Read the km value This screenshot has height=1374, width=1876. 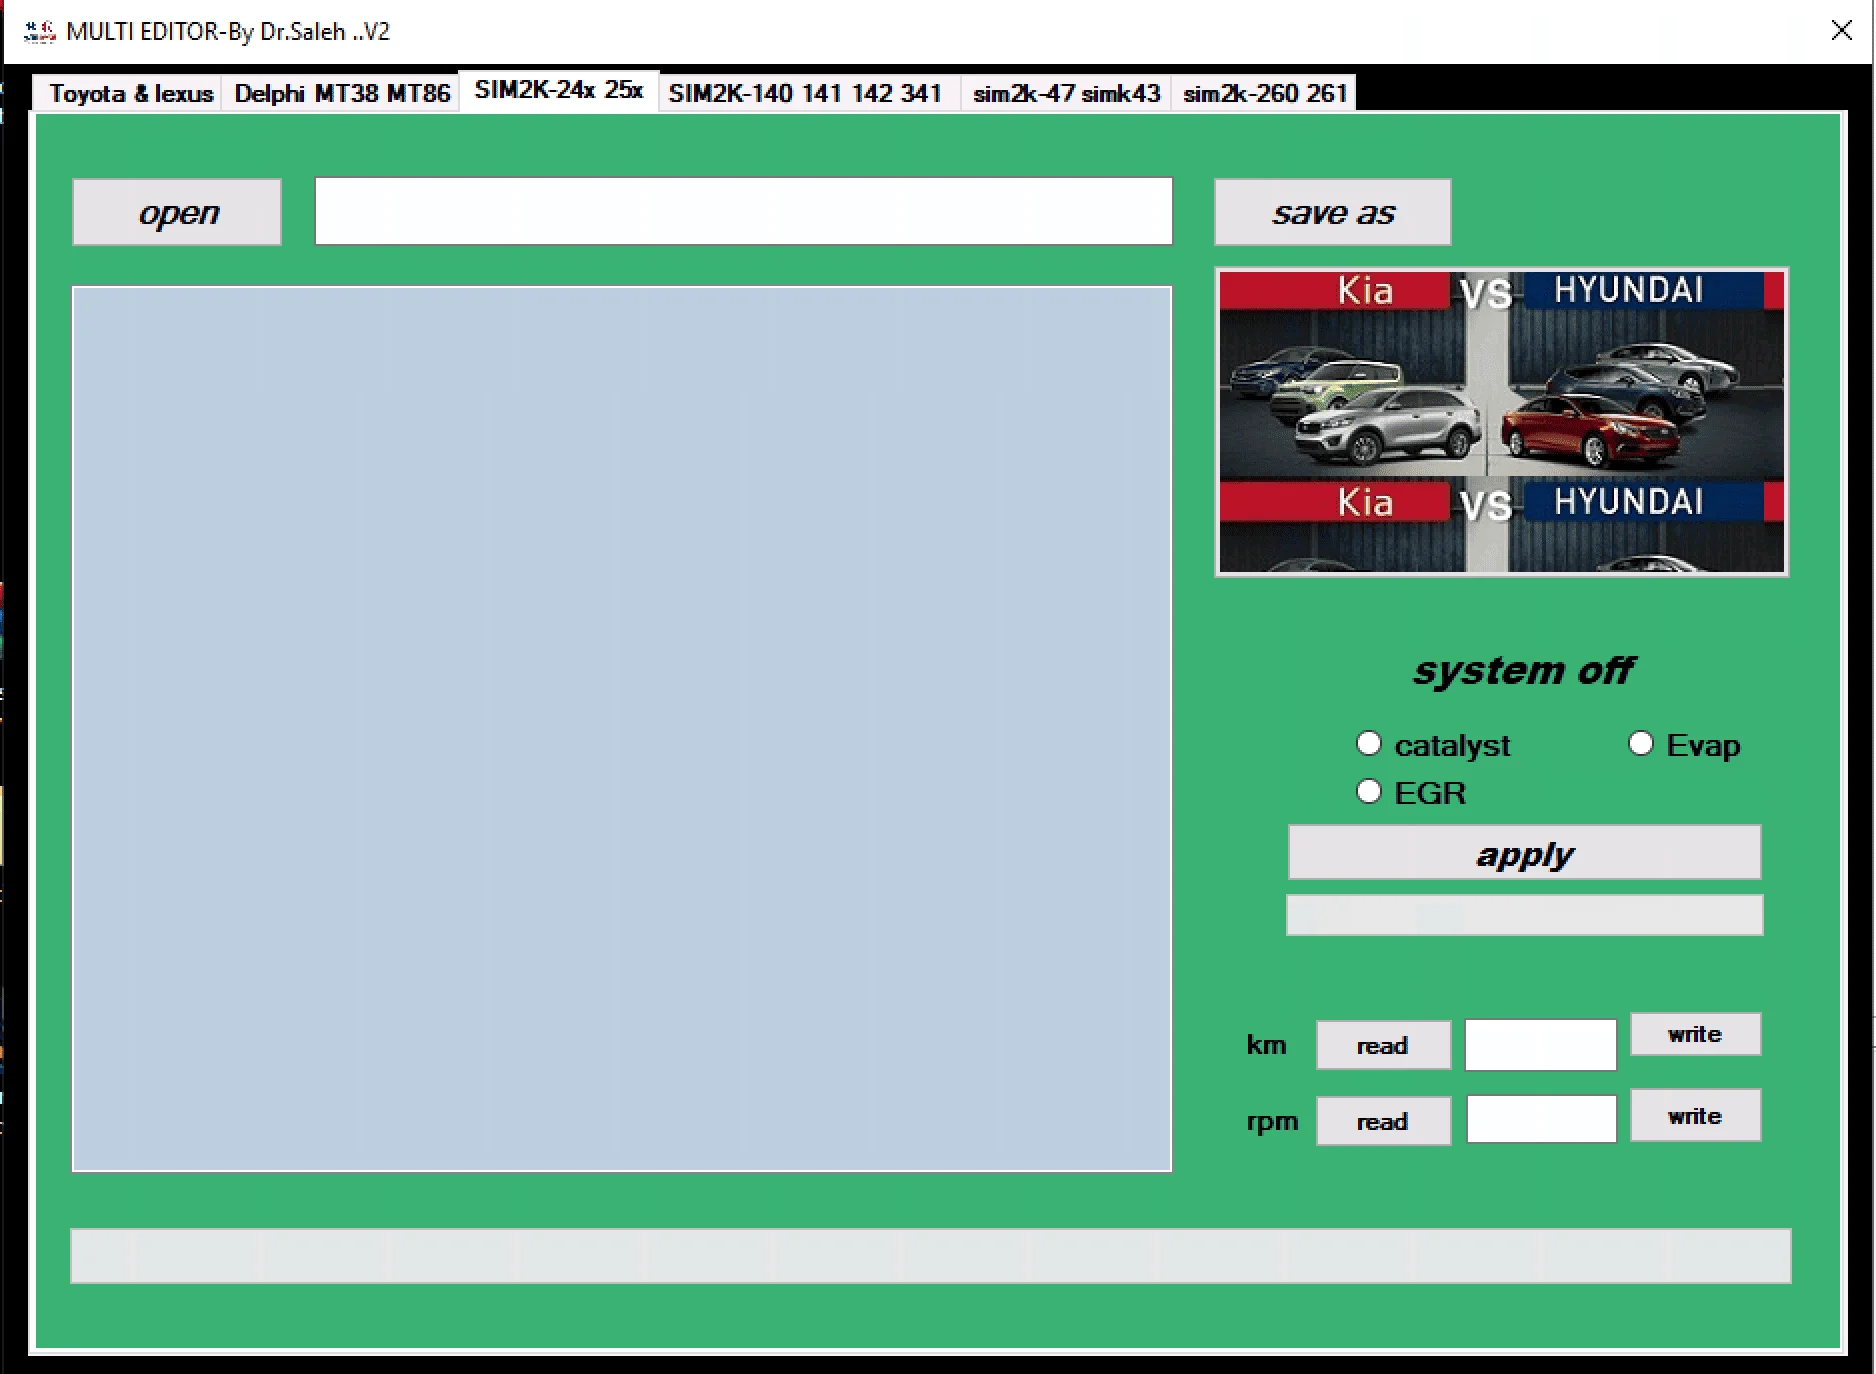click(x=1383, y=1045)
